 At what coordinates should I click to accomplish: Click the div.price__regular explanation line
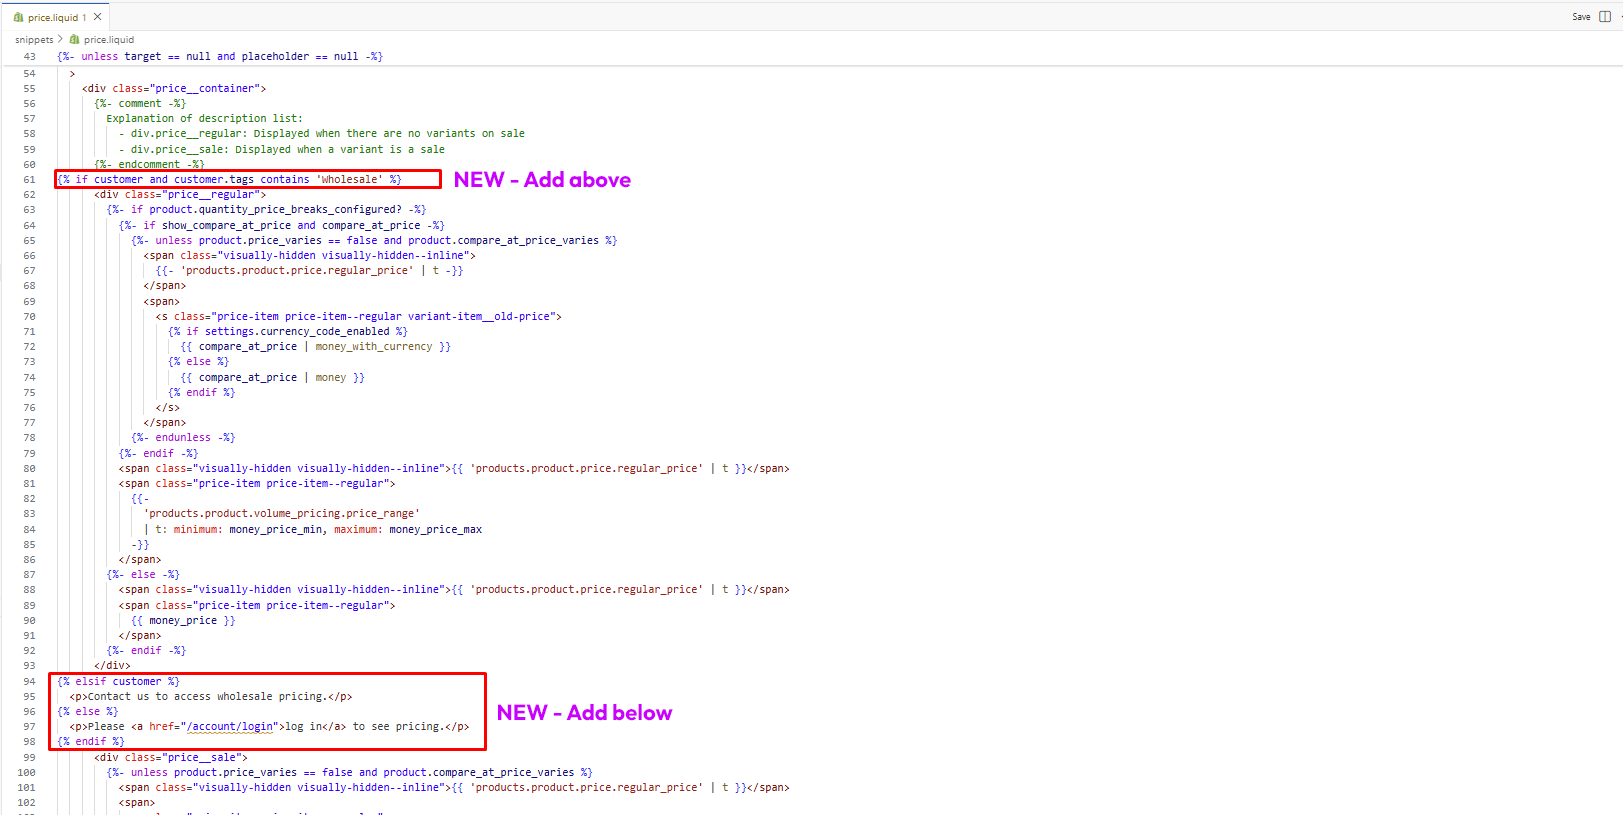click(321, 133)
